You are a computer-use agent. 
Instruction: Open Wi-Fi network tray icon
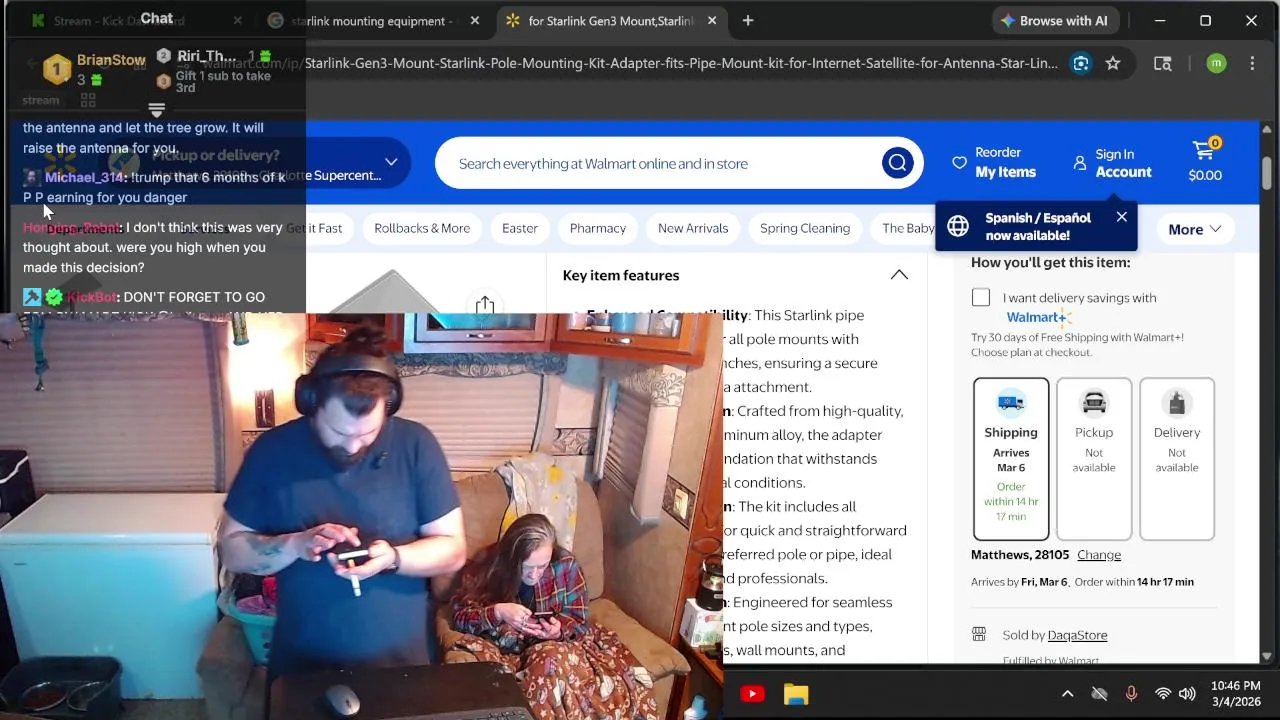click(x=1162, y=694)
